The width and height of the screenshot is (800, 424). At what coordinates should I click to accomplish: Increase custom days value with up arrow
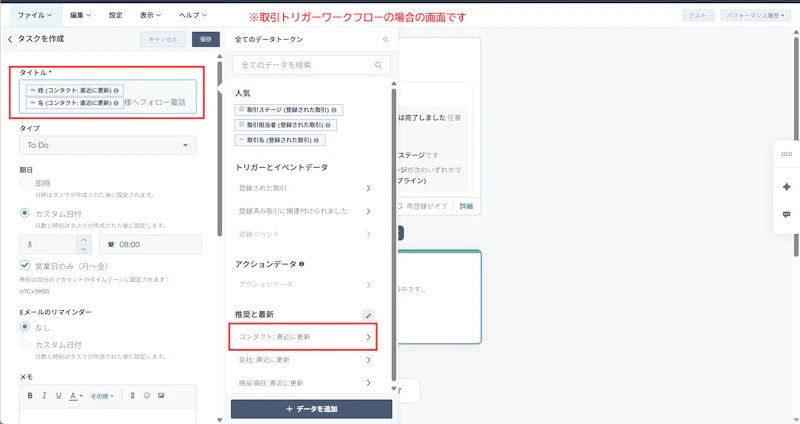coord(84,239)
